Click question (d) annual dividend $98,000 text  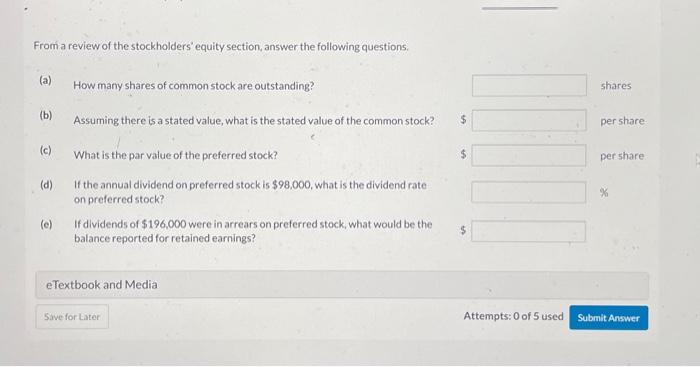point(250,192)
